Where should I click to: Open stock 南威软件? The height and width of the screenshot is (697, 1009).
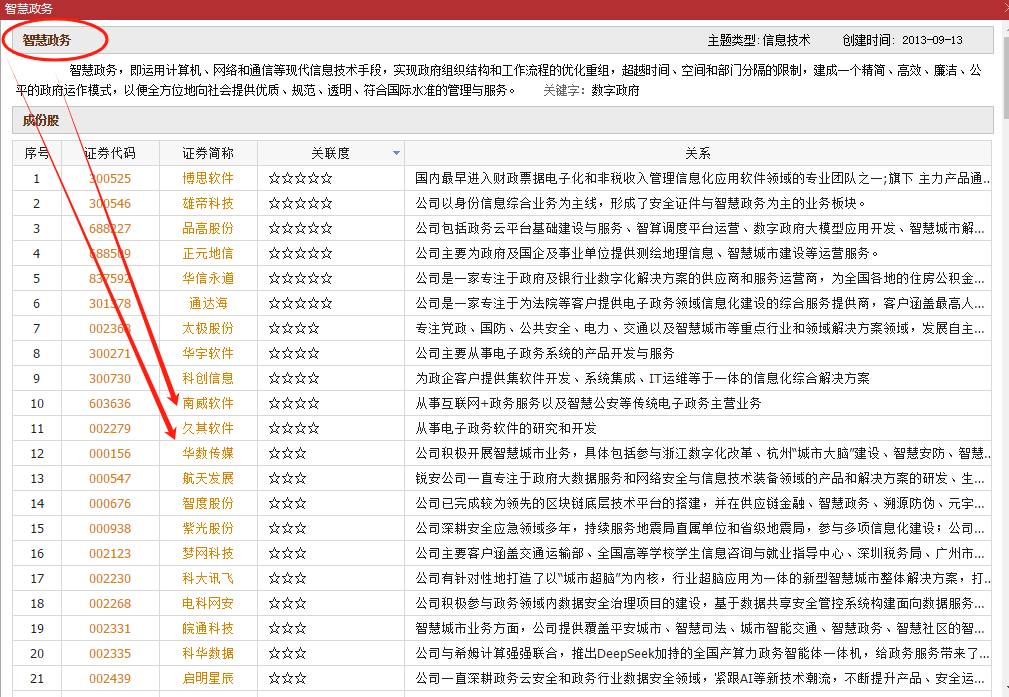click(208, 404)
